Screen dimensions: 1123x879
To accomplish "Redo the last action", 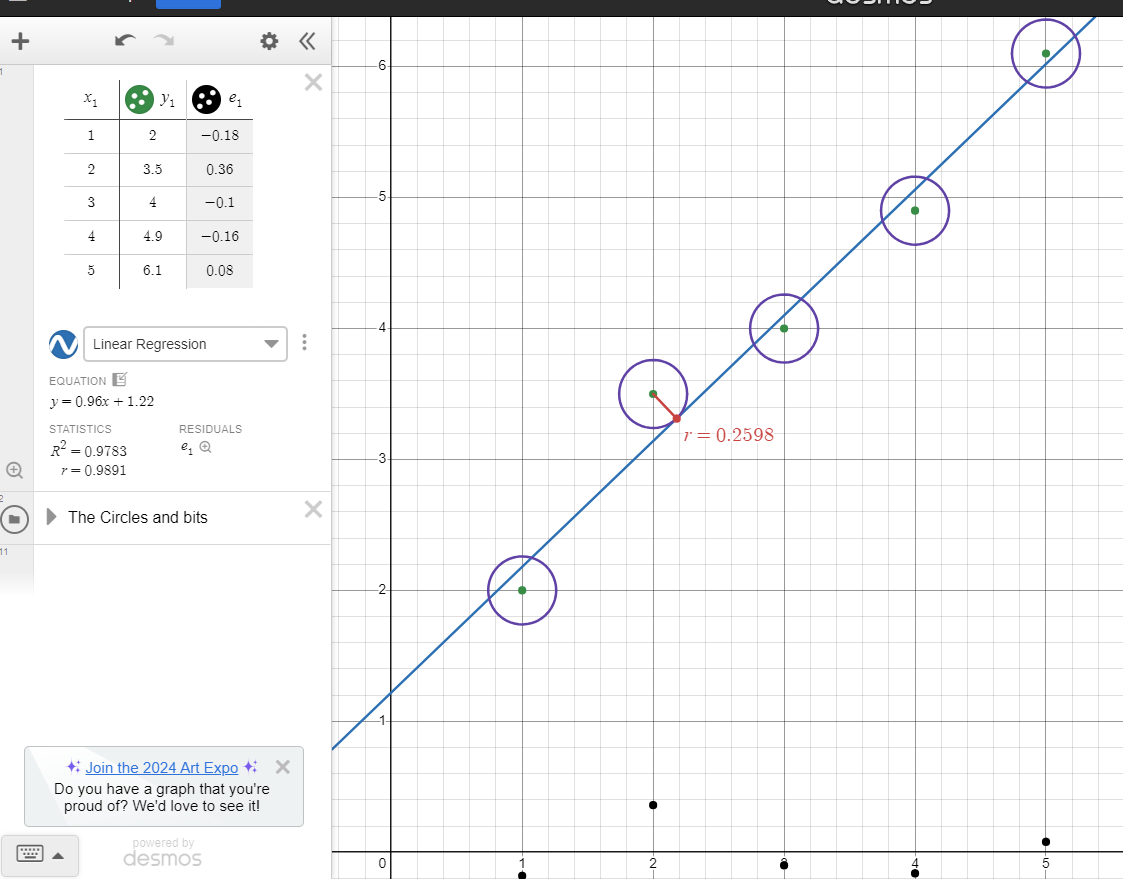I will [x=164, y=40].
